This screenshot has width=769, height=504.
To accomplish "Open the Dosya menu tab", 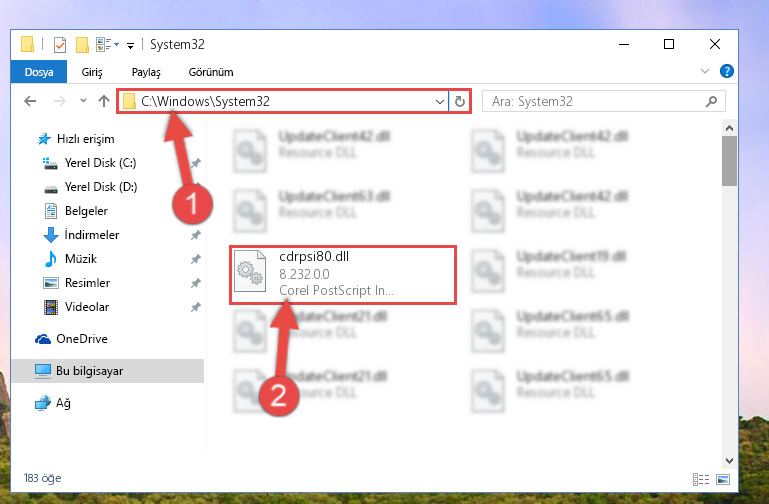I will [39, 72].
